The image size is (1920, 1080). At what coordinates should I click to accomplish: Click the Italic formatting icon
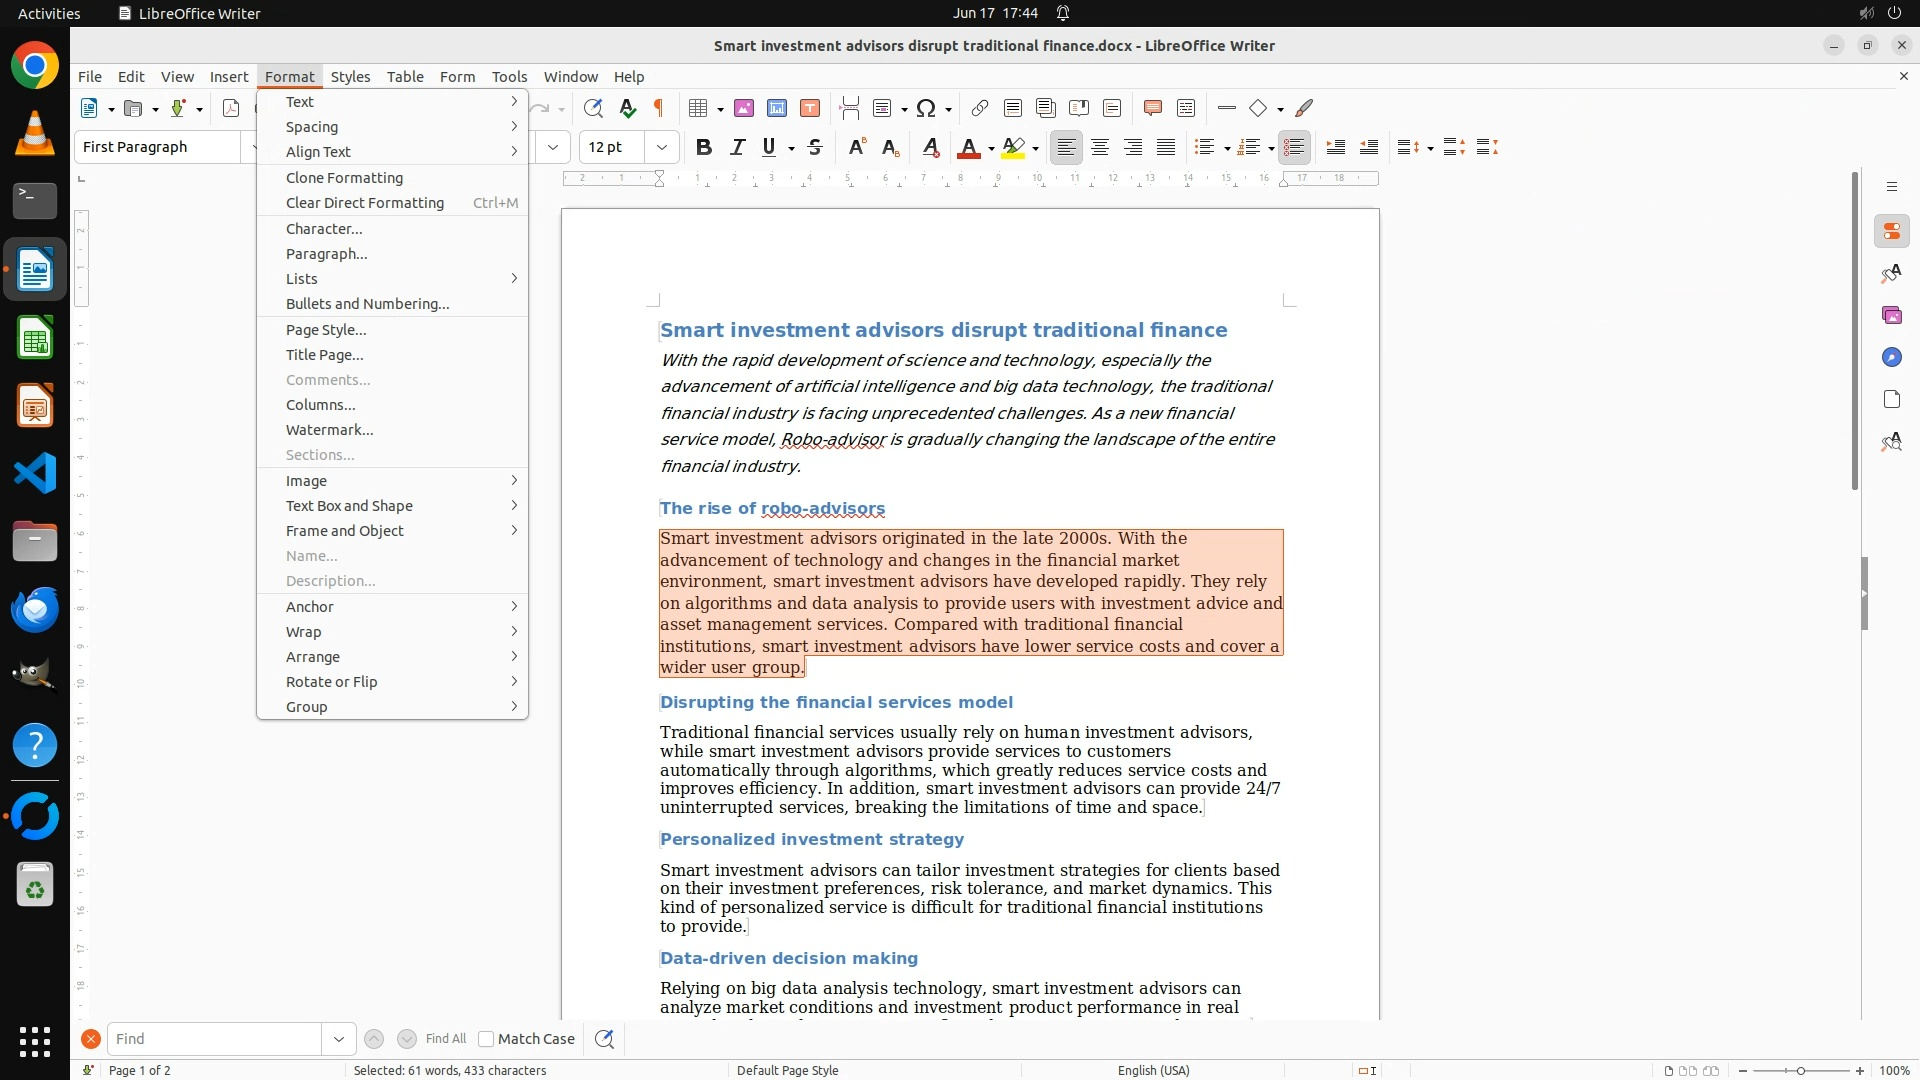coord(737,147)
